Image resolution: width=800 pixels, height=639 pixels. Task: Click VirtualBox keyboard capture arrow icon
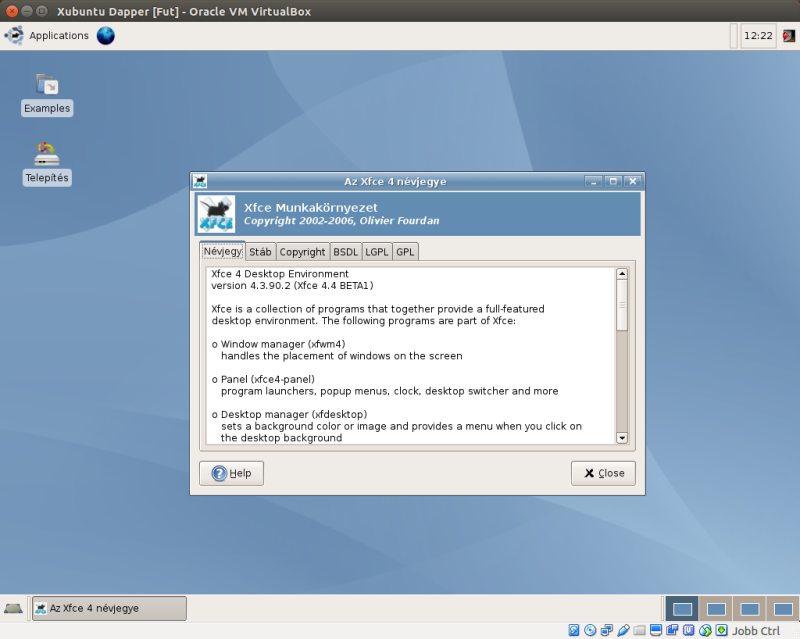pos(721,630)
